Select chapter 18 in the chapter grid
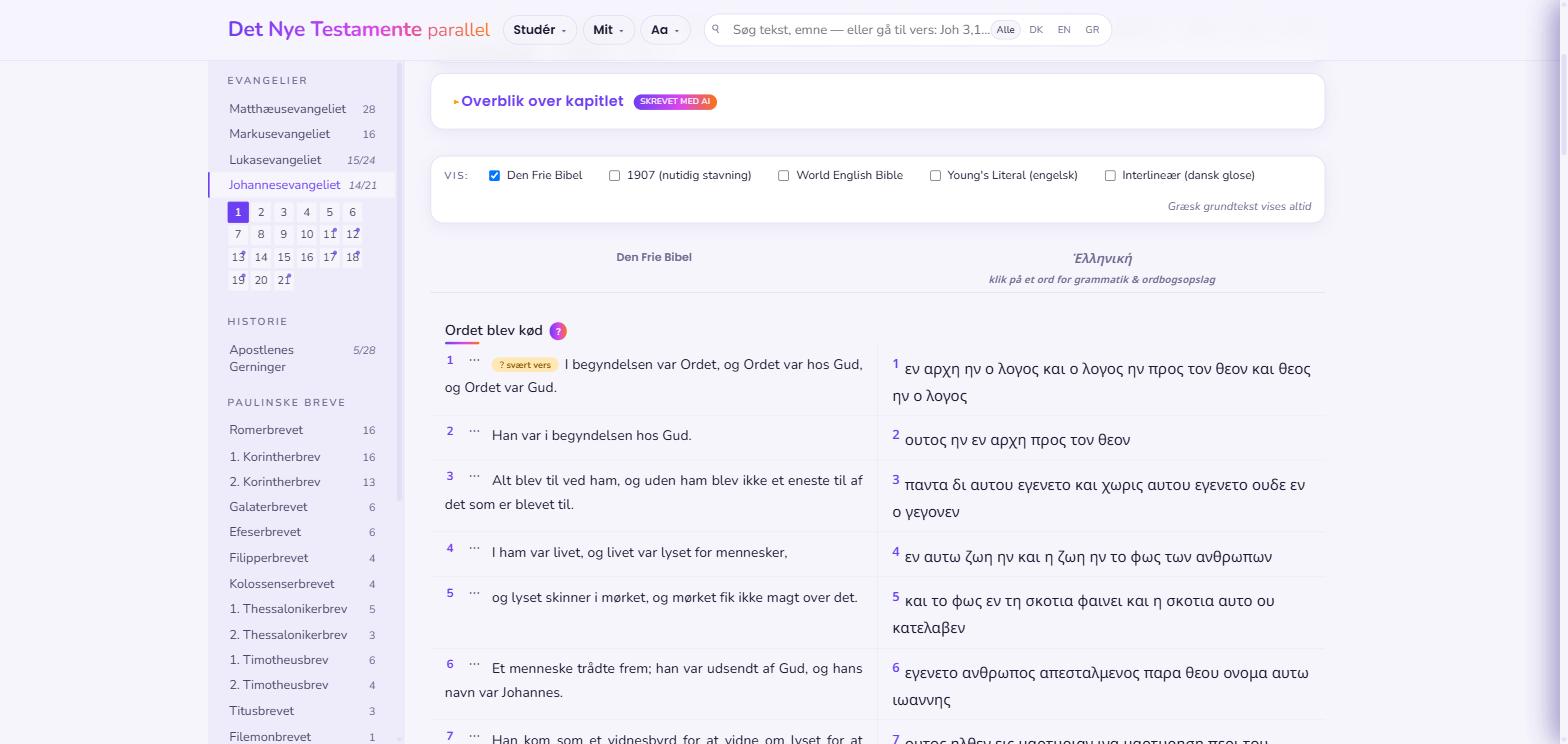The image size is (1568, 744). [x=352, y=257]
